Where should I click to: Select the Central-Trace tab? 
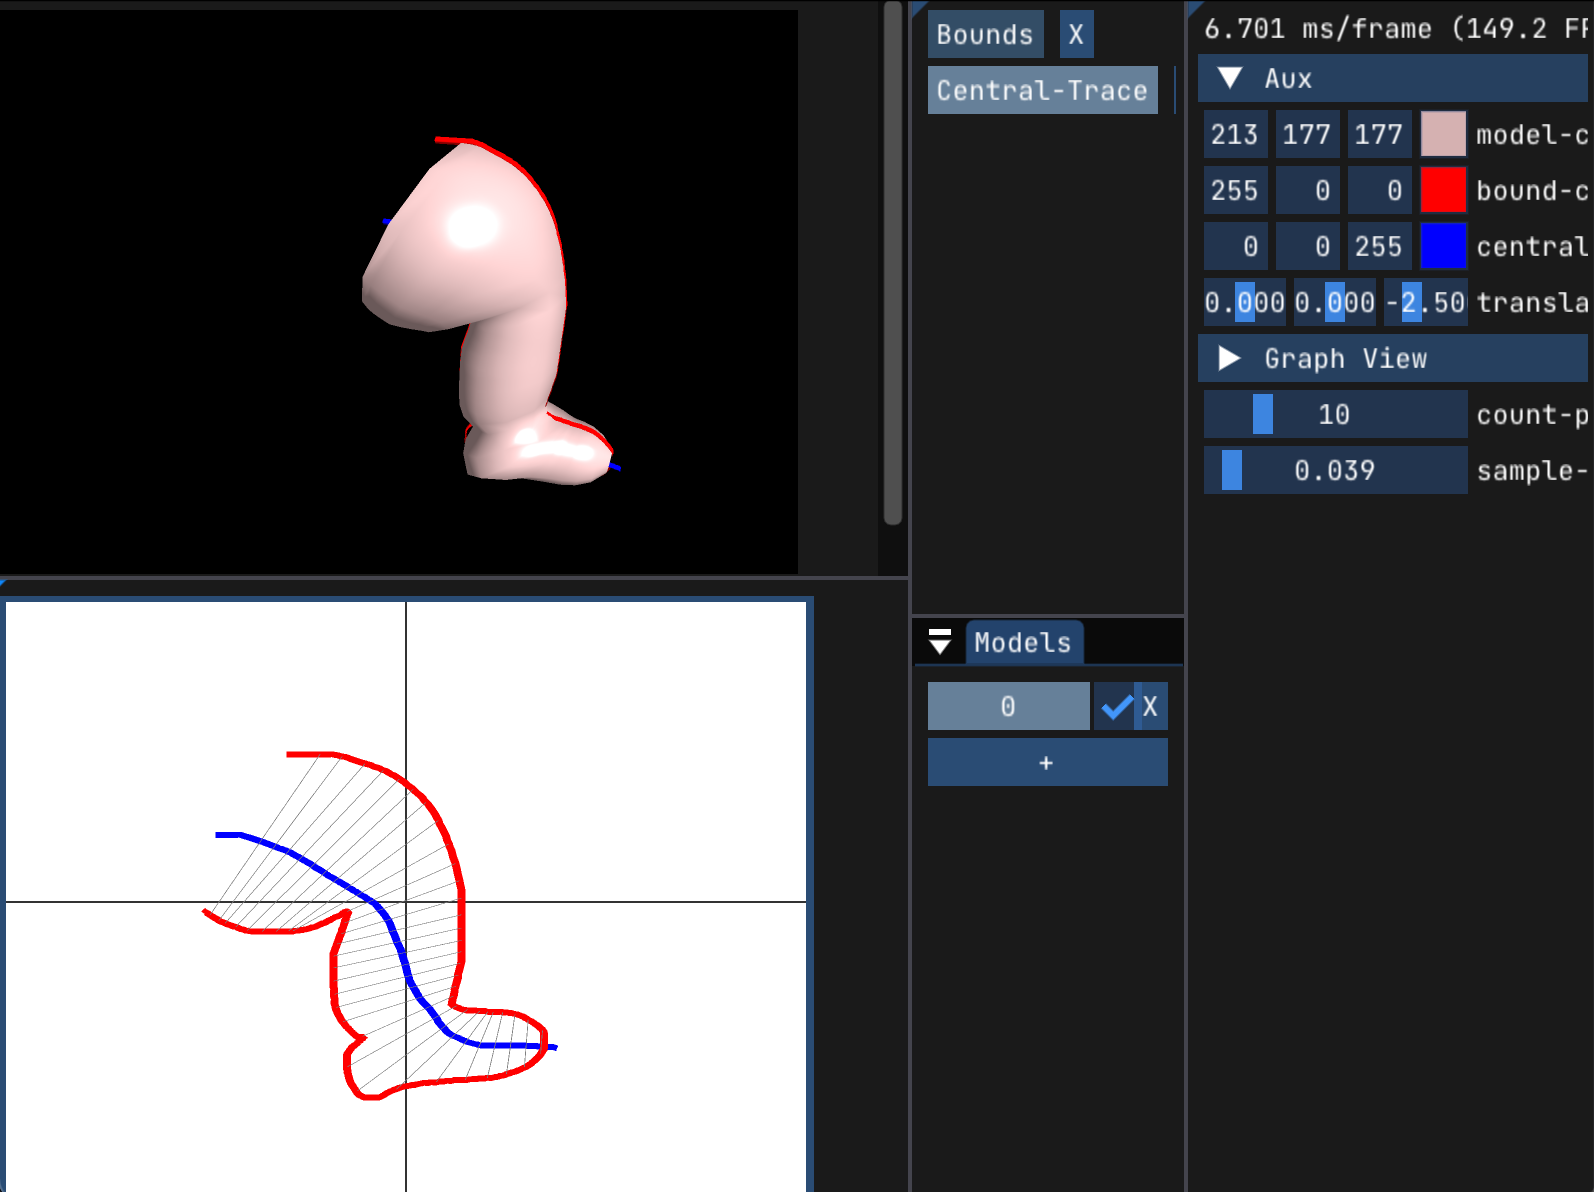1042,90
